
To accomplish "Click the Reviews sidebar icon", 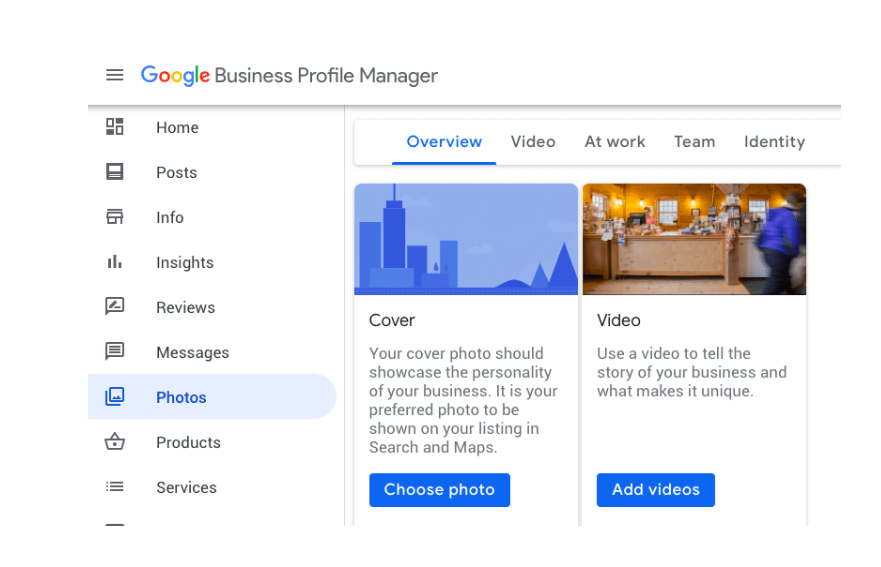I will (115, 307).
